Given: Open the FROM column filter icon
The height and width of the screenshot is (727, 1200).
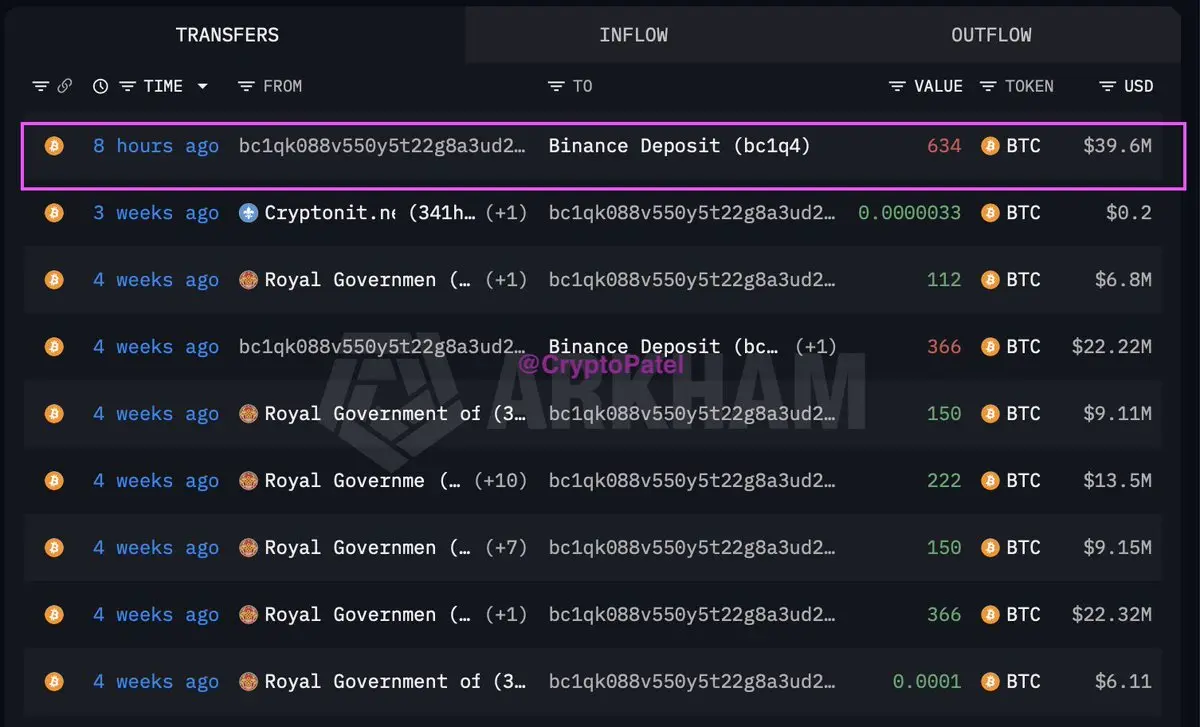Looking at the screenshot, I should [x=246, y=87].
